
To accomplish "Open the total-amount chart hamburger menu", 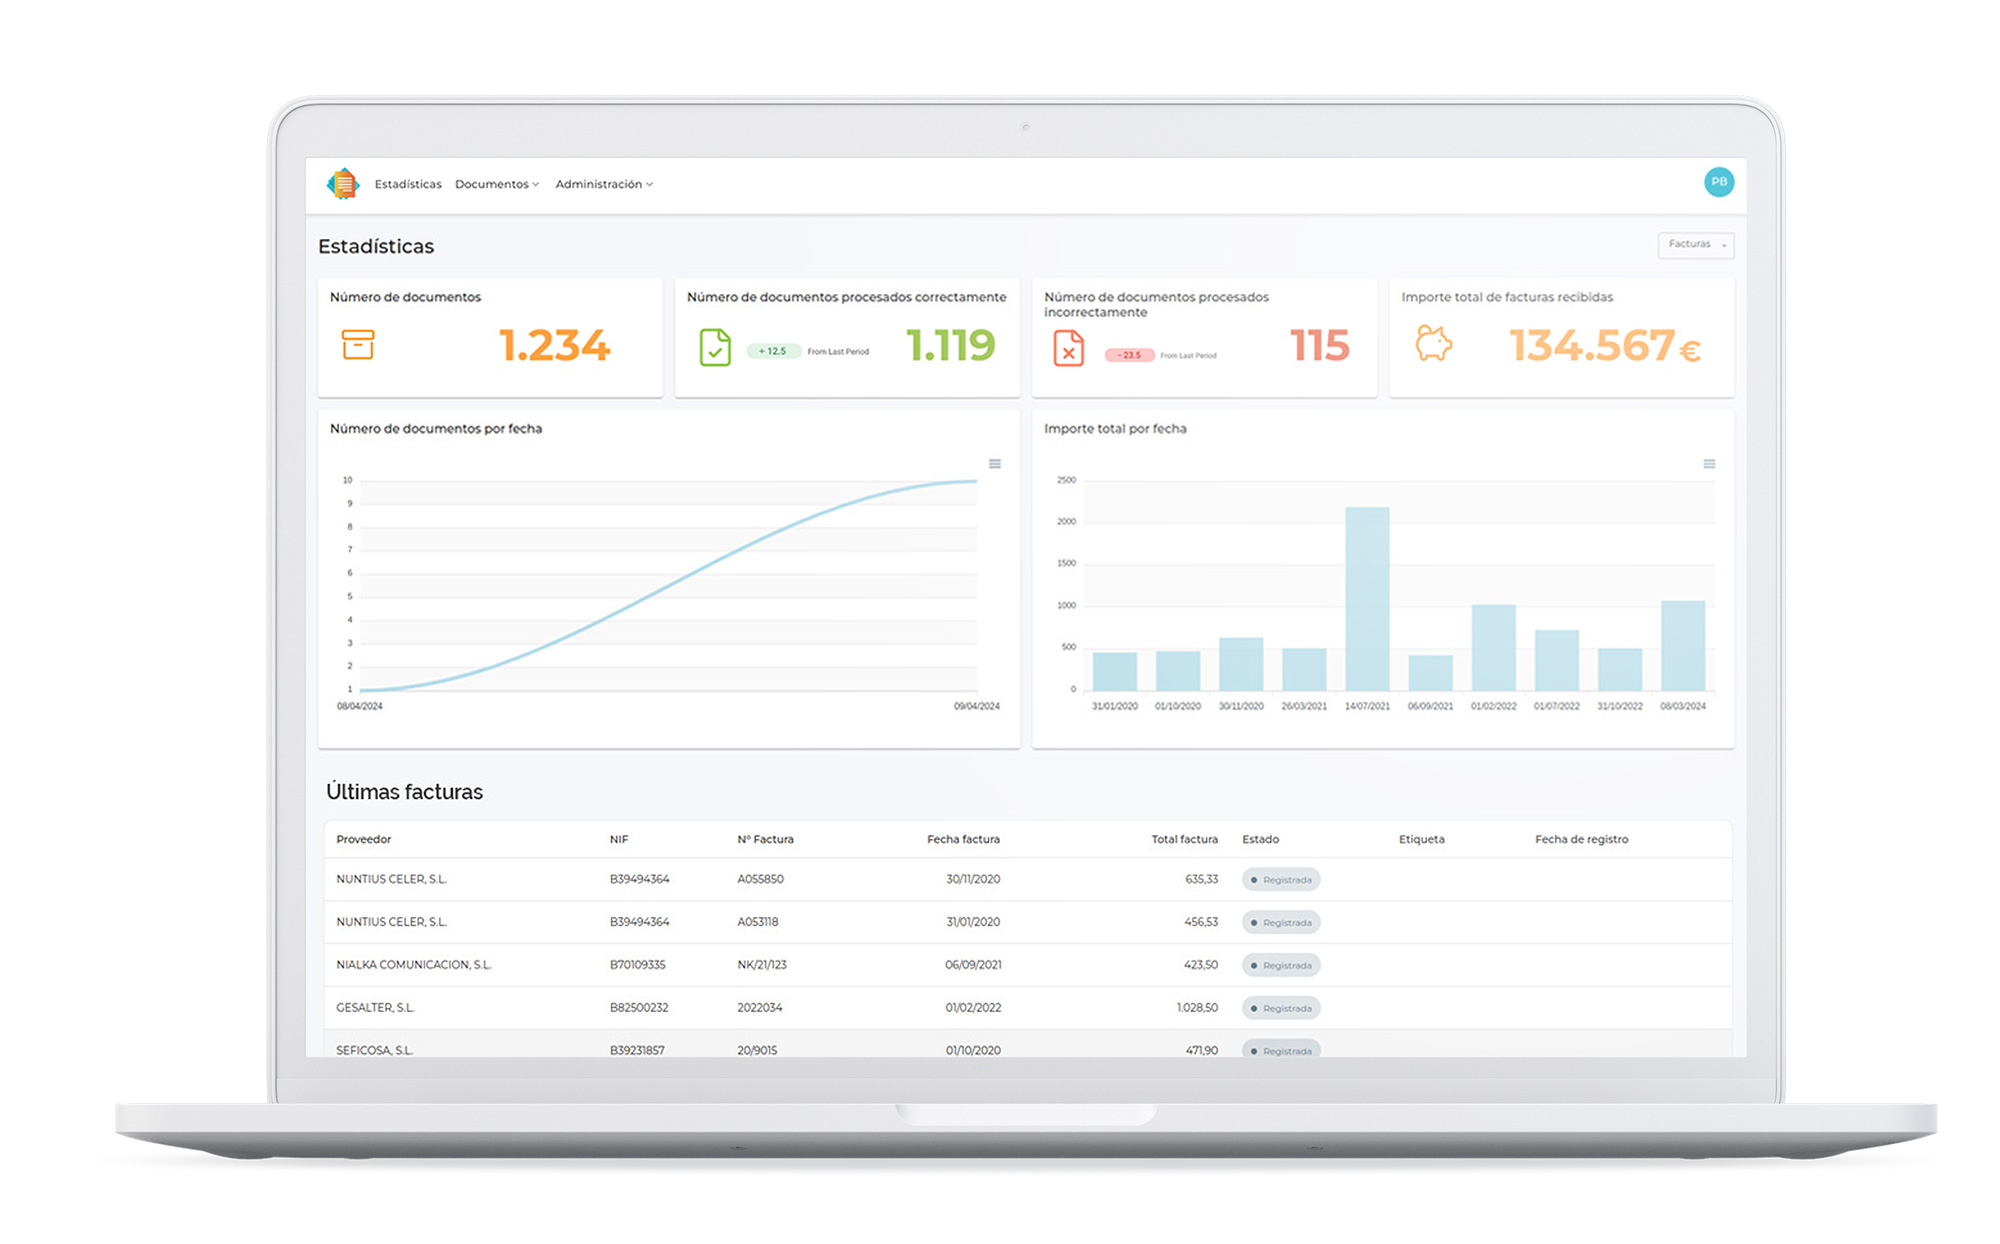I will coord(1709,464).
